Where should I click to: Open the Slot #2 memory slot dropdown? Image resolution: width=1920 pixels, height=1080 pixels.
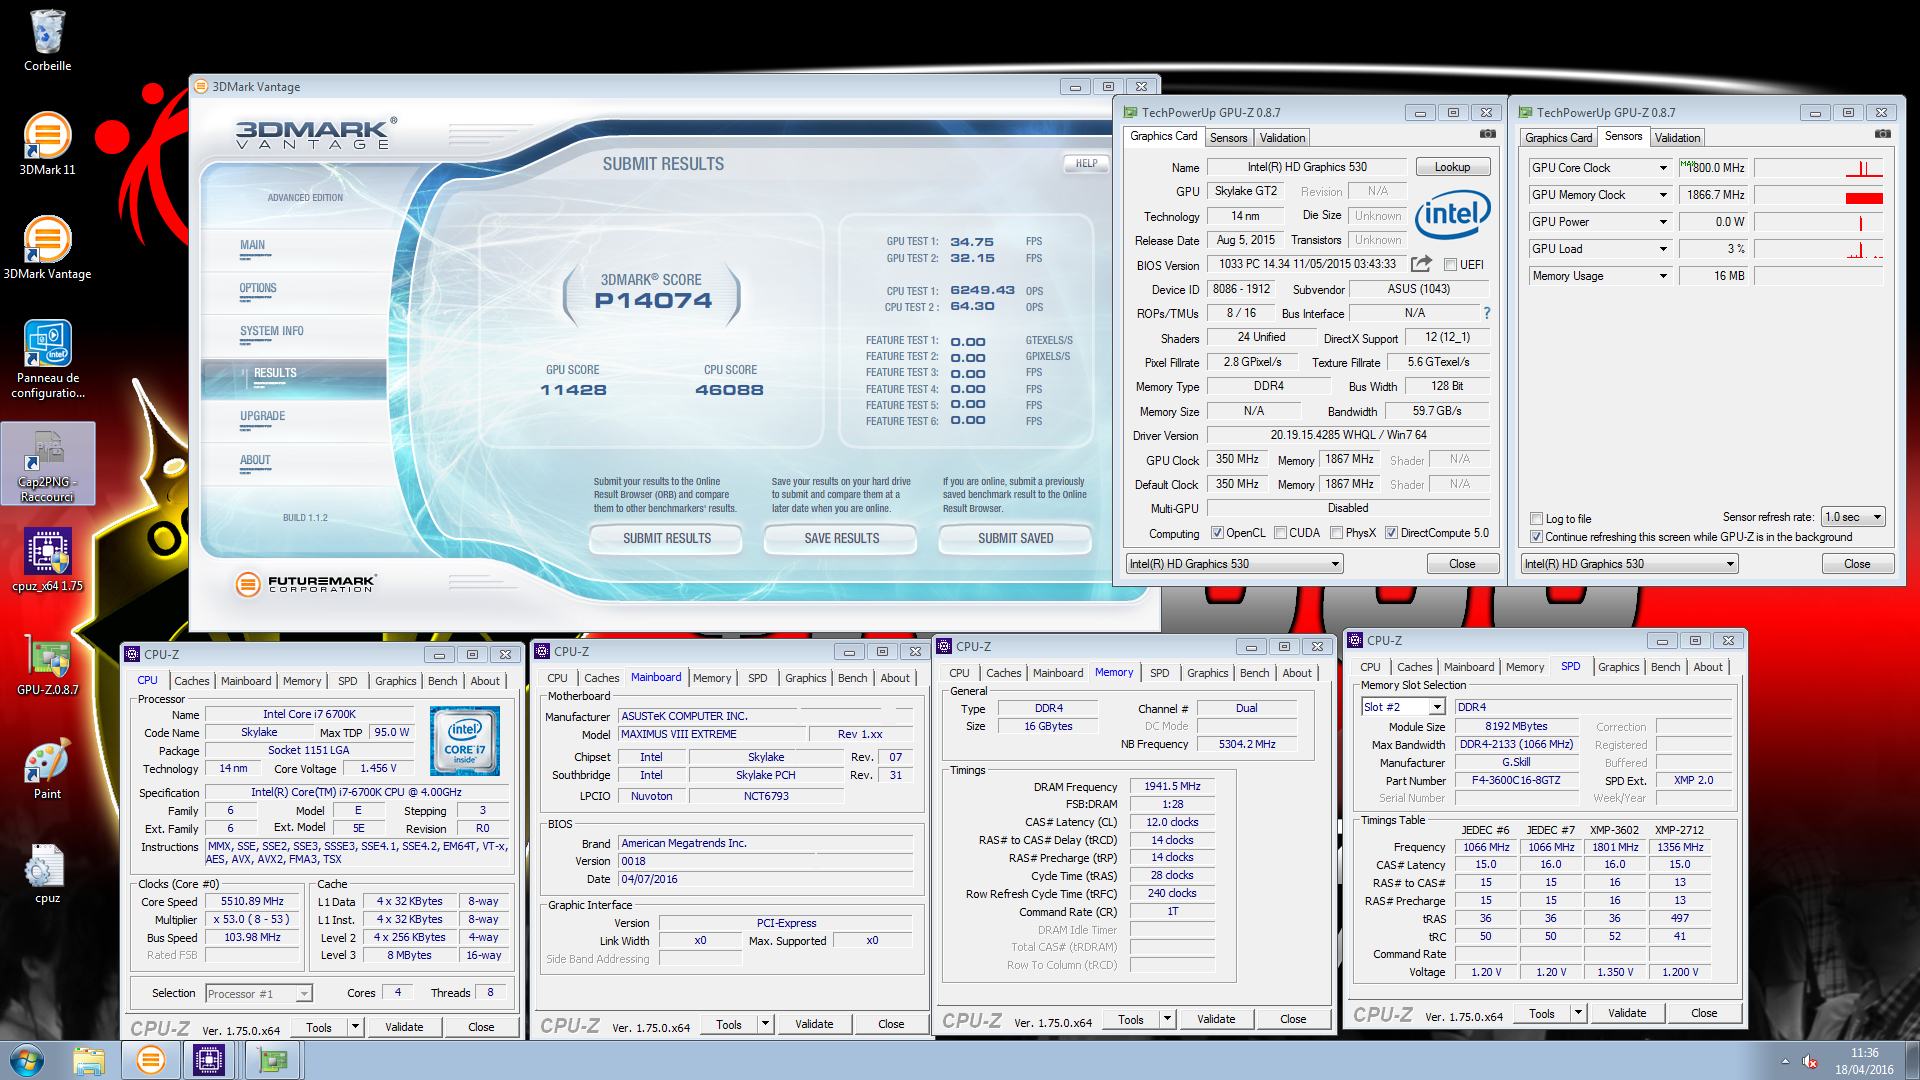(1403, 707)
